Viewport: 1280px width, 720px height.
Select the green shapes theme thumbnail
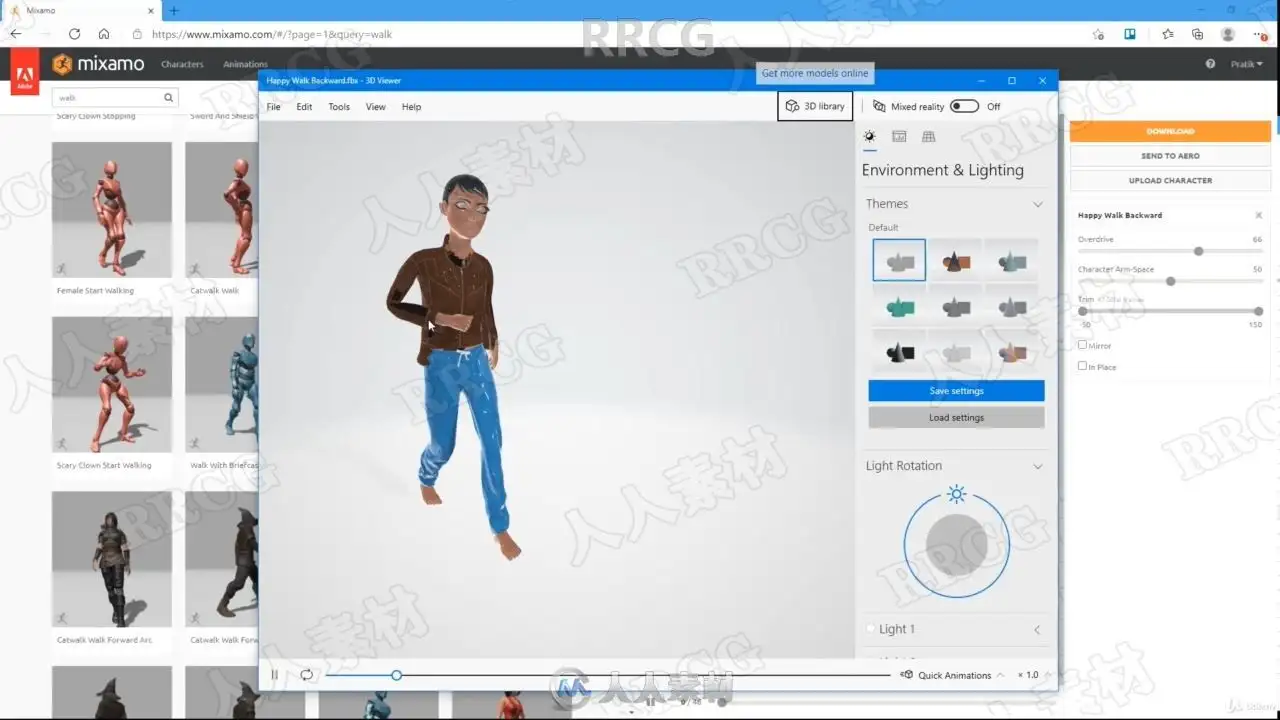tap(899, 306)
